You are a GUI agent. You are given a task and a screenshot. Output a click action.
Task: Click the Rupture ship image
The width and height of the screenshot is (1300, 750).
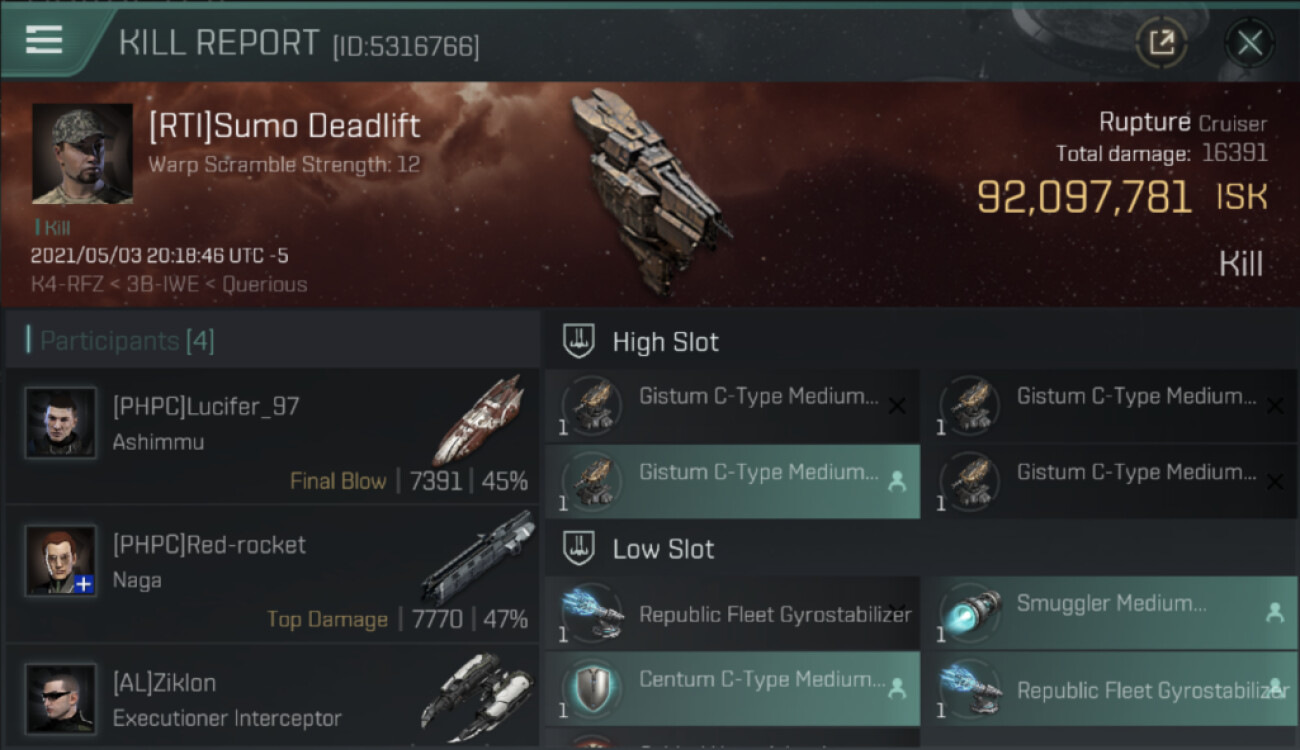tap(647, 190)
